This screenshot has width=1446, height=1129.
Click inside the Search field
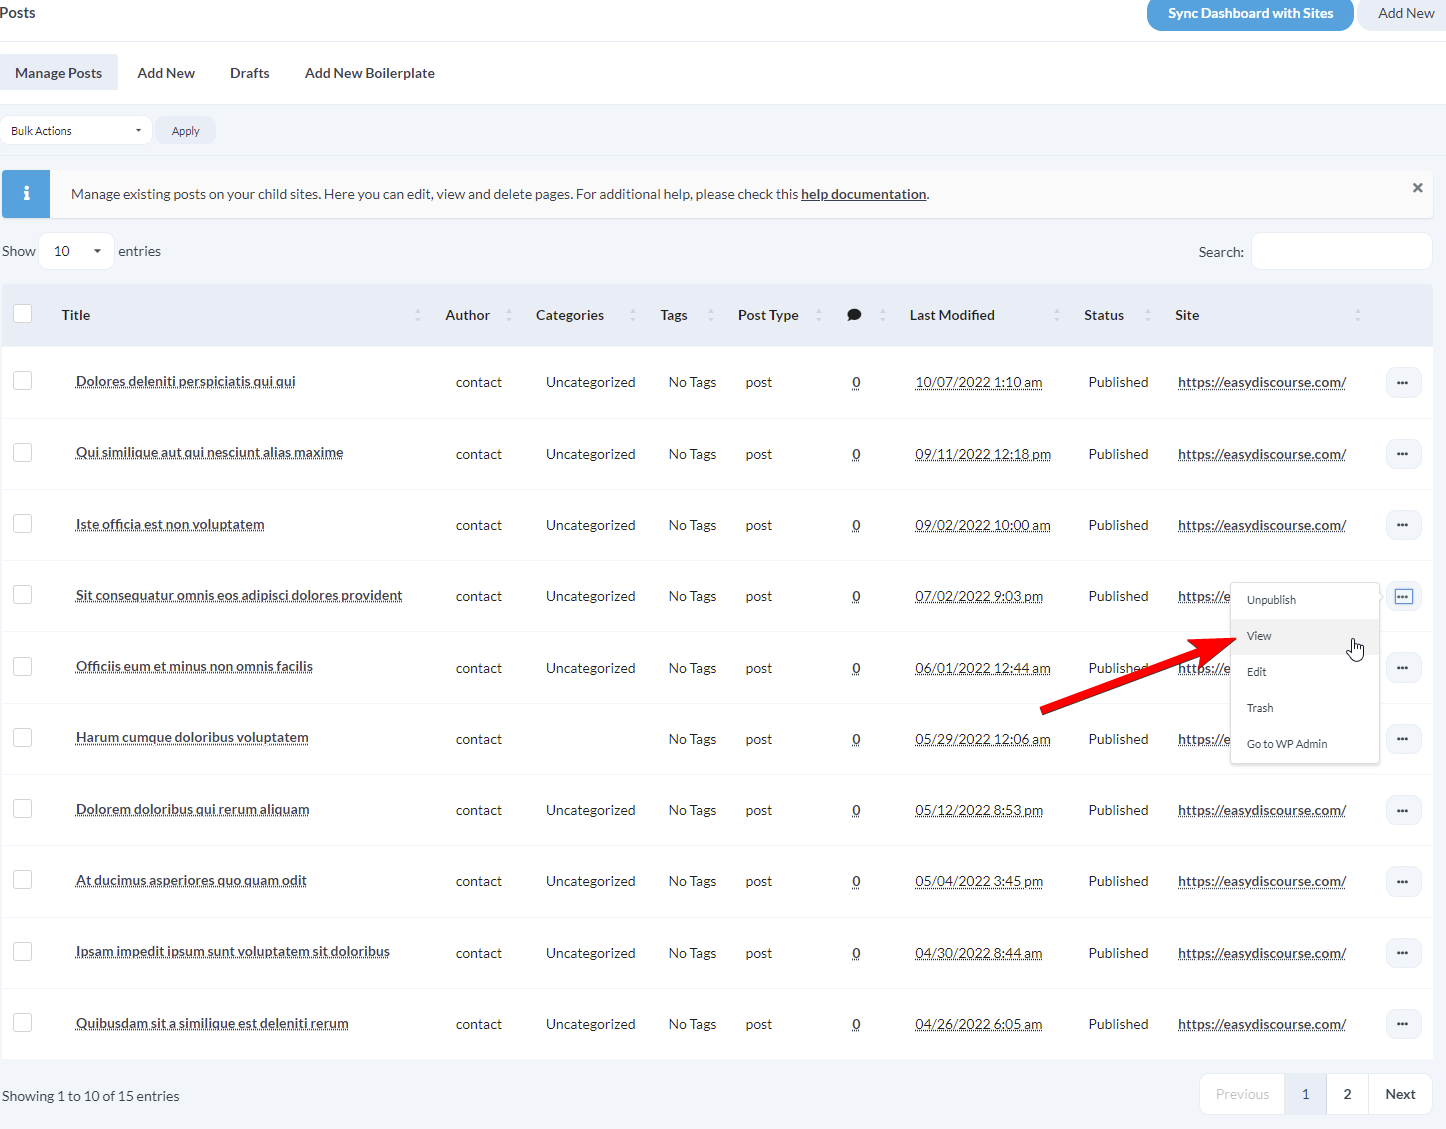click(1341, 251)
